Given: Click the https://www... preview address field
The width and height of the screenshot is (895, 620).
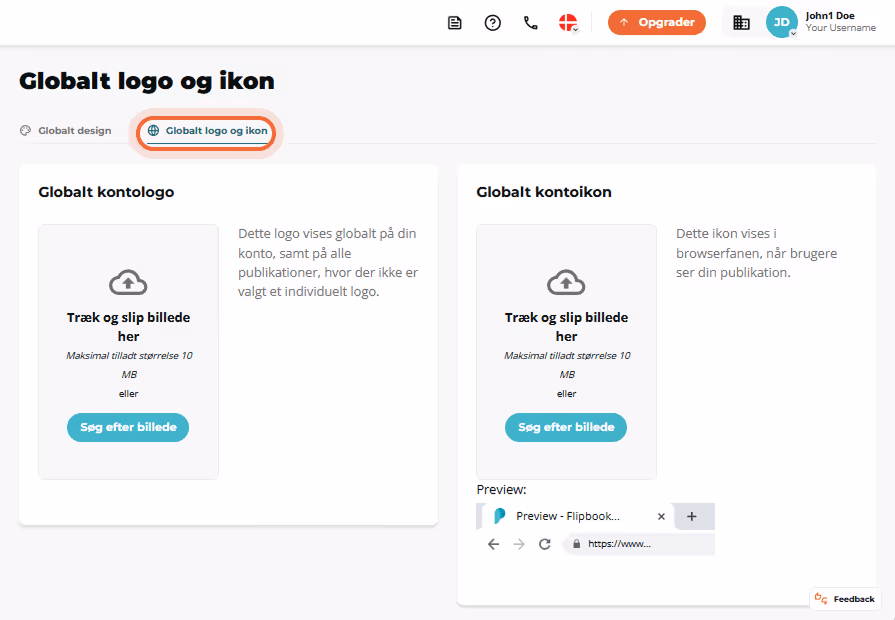Looking at the screenshot, I should [639, 544].
